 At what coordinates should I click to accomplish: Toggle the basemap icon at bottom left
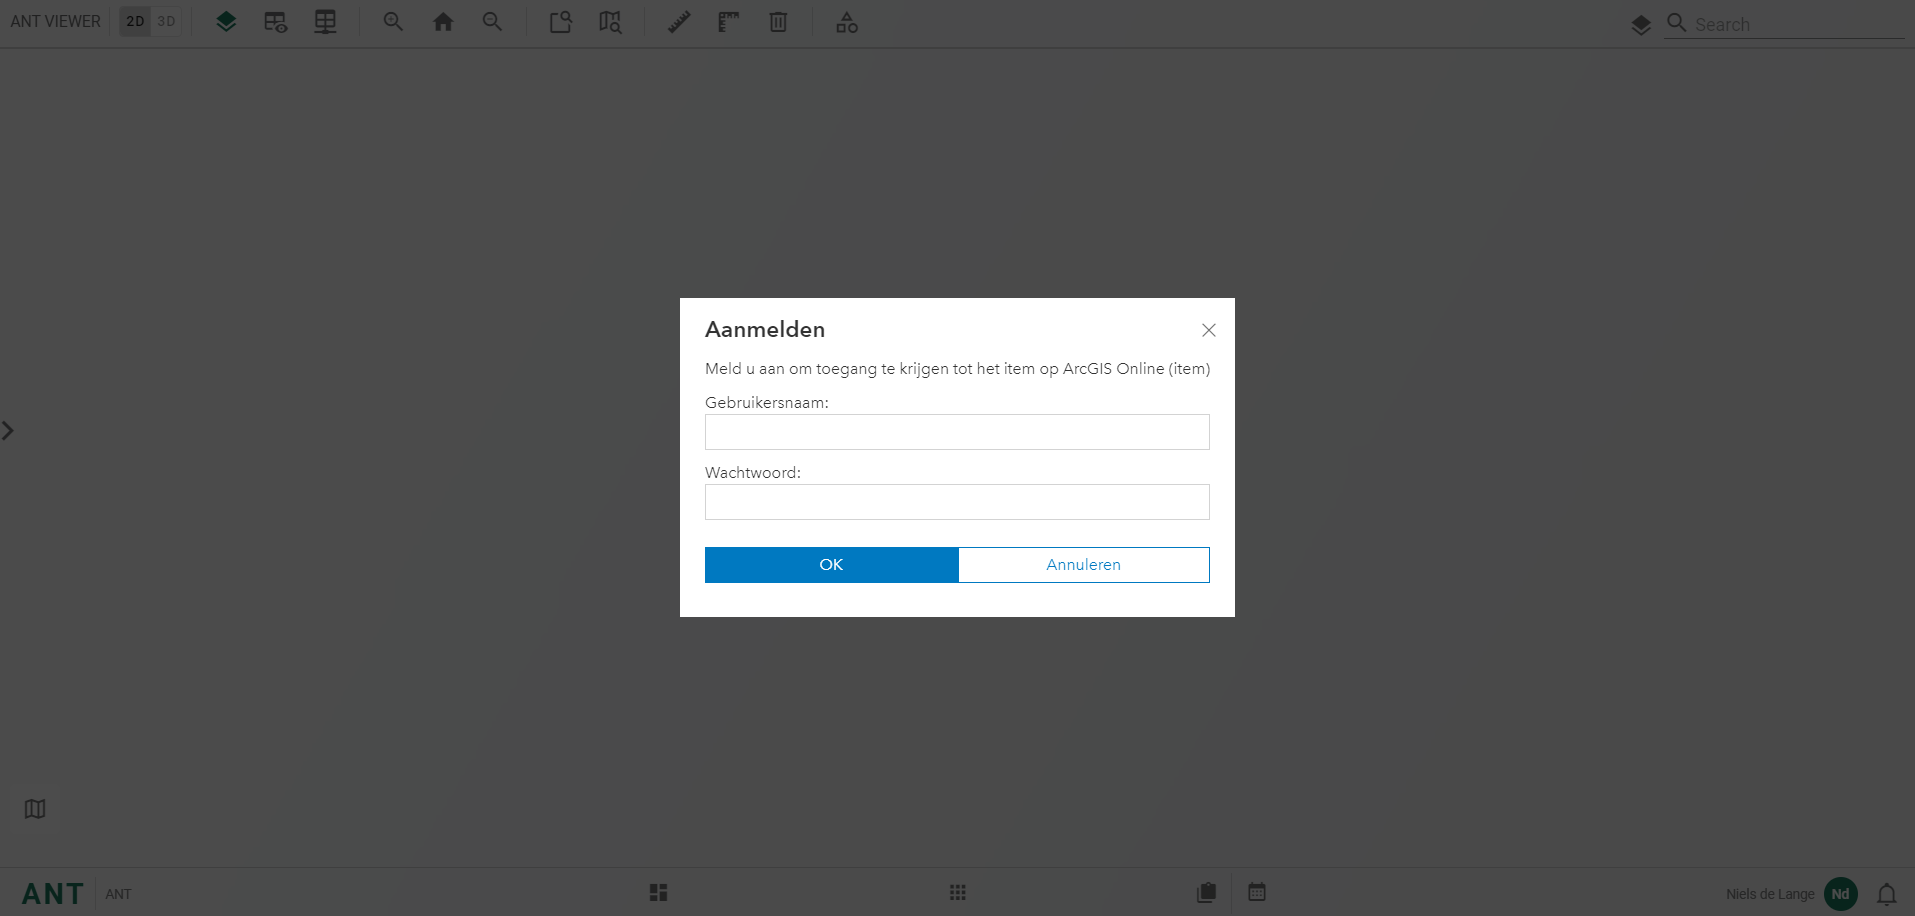35,809
